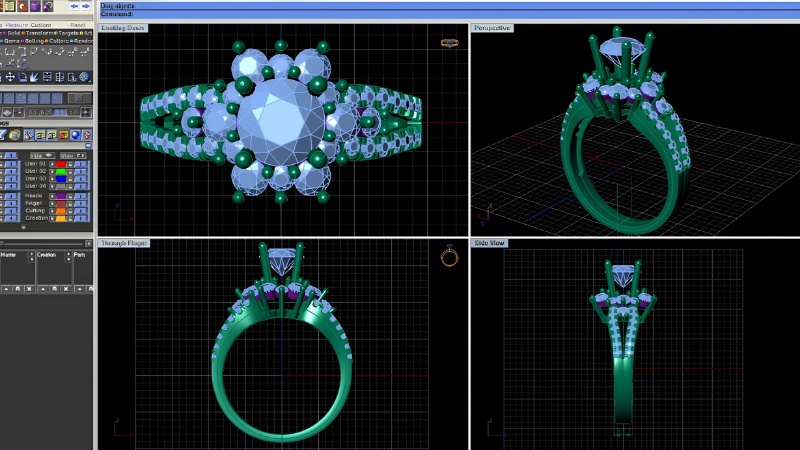Toggle the Cutting layer switch
Screen dimensions: 800x450
point(80,210)
